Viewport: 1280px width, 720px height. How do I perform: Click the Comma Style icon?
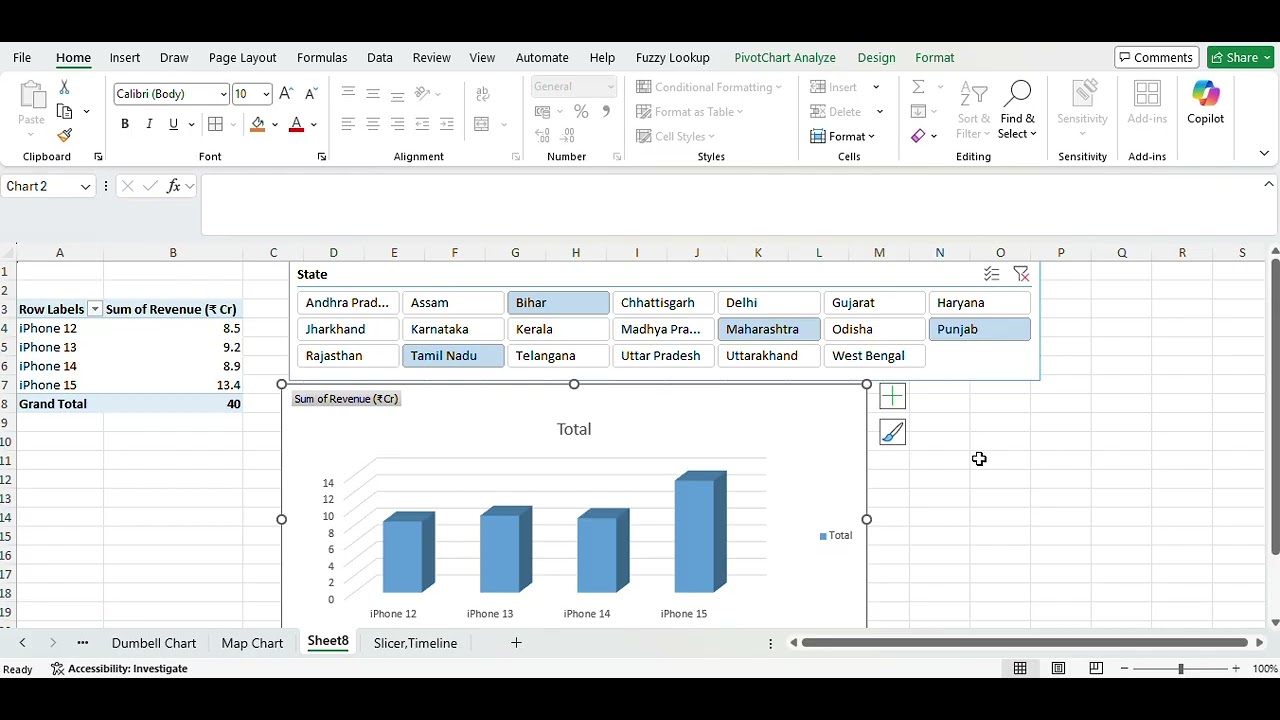[606, 112]
